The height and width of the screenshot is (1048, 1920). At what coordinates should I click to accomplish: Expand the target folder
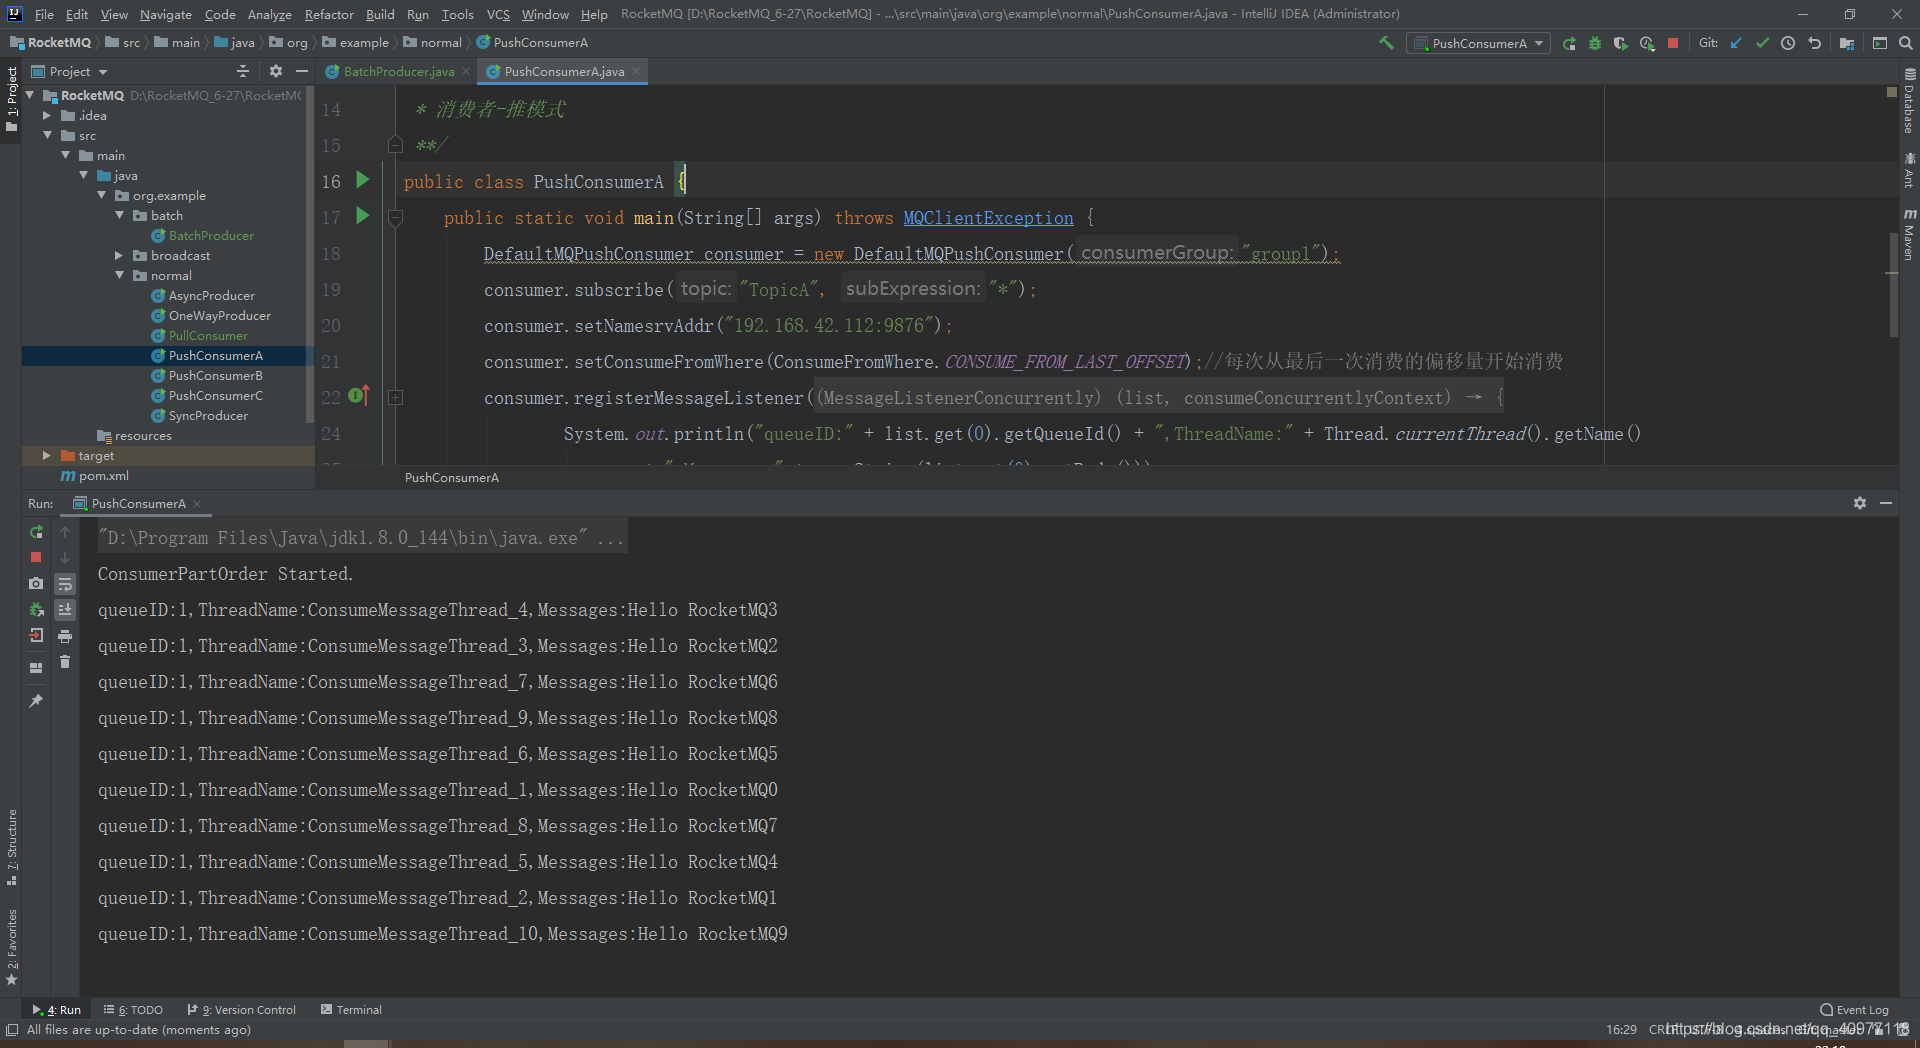click(47, 455)
